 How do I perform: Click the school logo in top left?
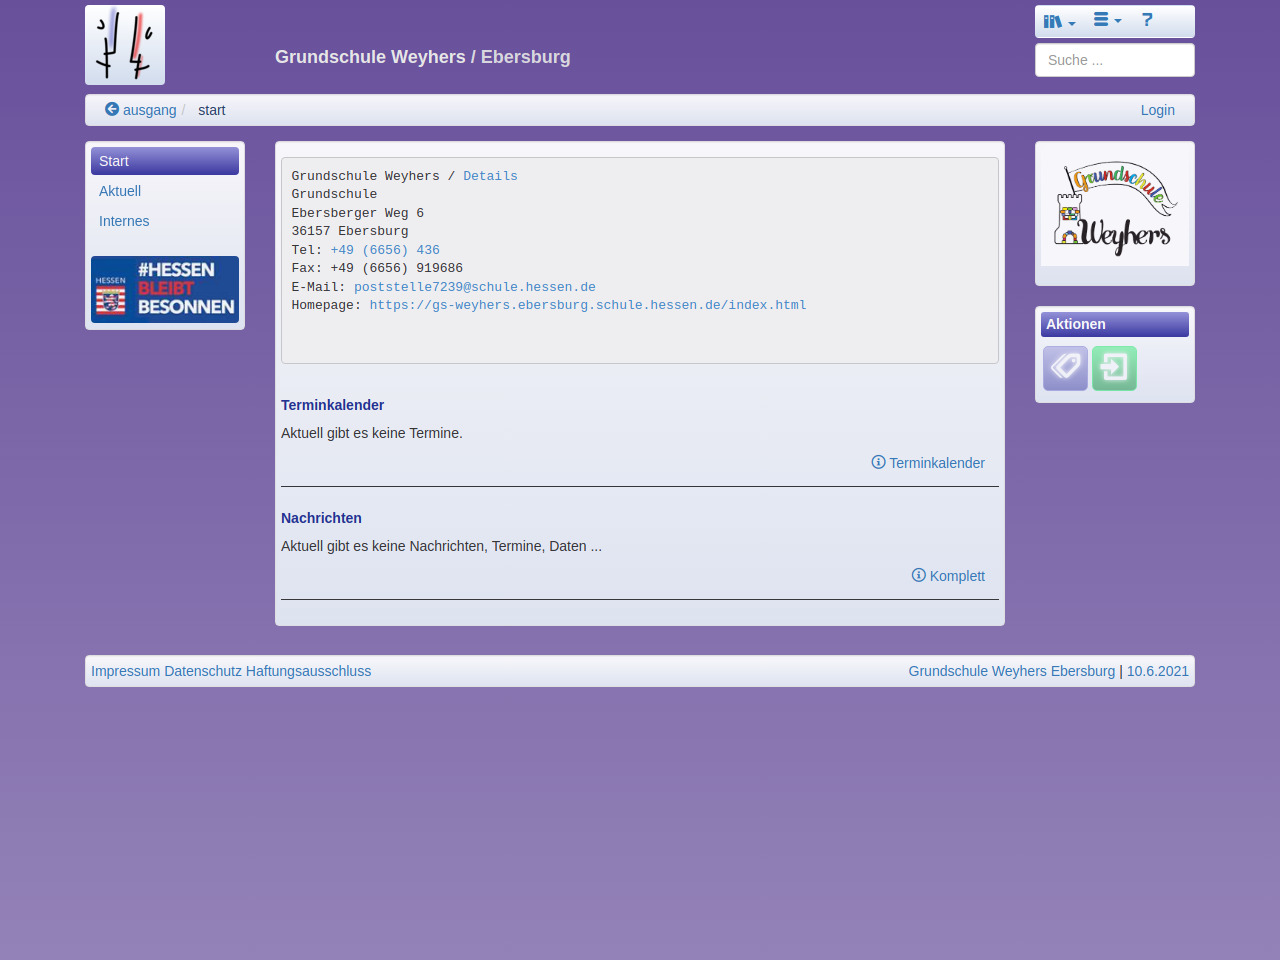point(125,45)
